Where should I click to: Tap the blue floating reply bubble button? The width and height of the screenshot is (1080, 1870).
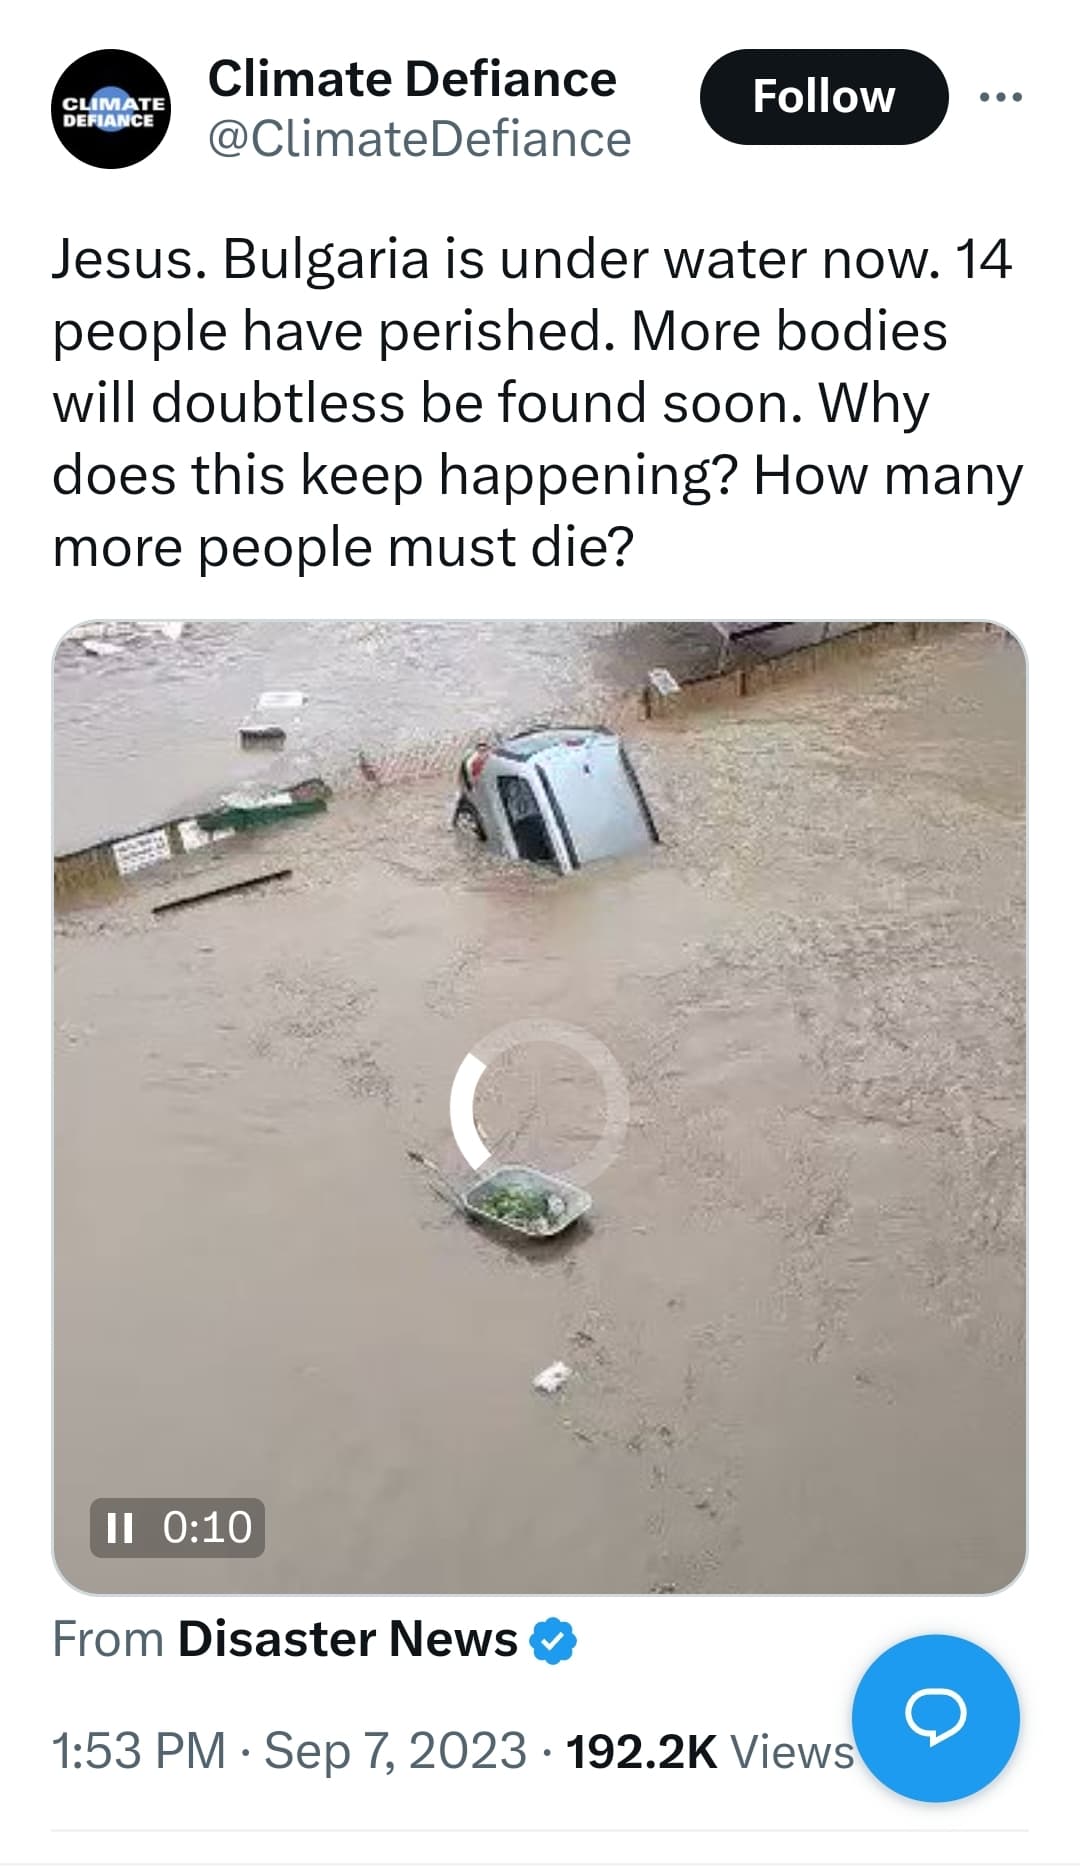pyautogui.click(x=936, y=1717)
